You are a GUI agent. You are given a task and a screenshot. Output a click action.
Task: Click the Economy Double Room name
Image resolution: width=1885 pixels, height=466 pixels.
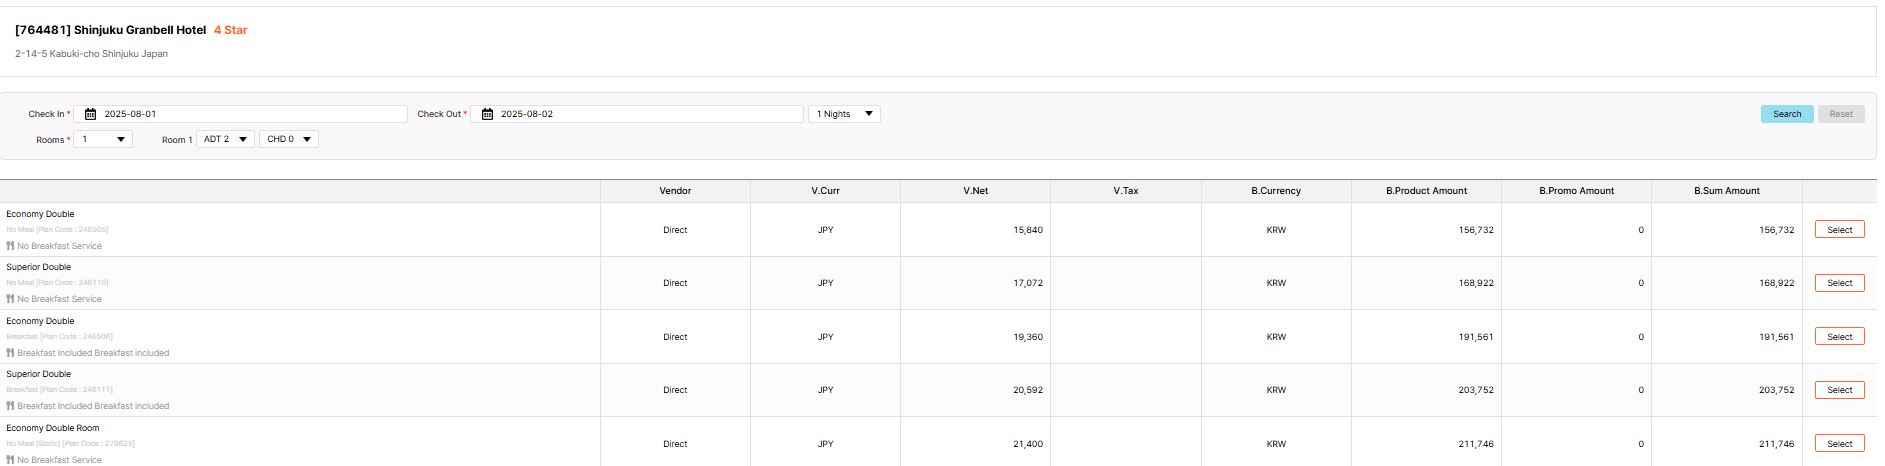click(53, 428)
